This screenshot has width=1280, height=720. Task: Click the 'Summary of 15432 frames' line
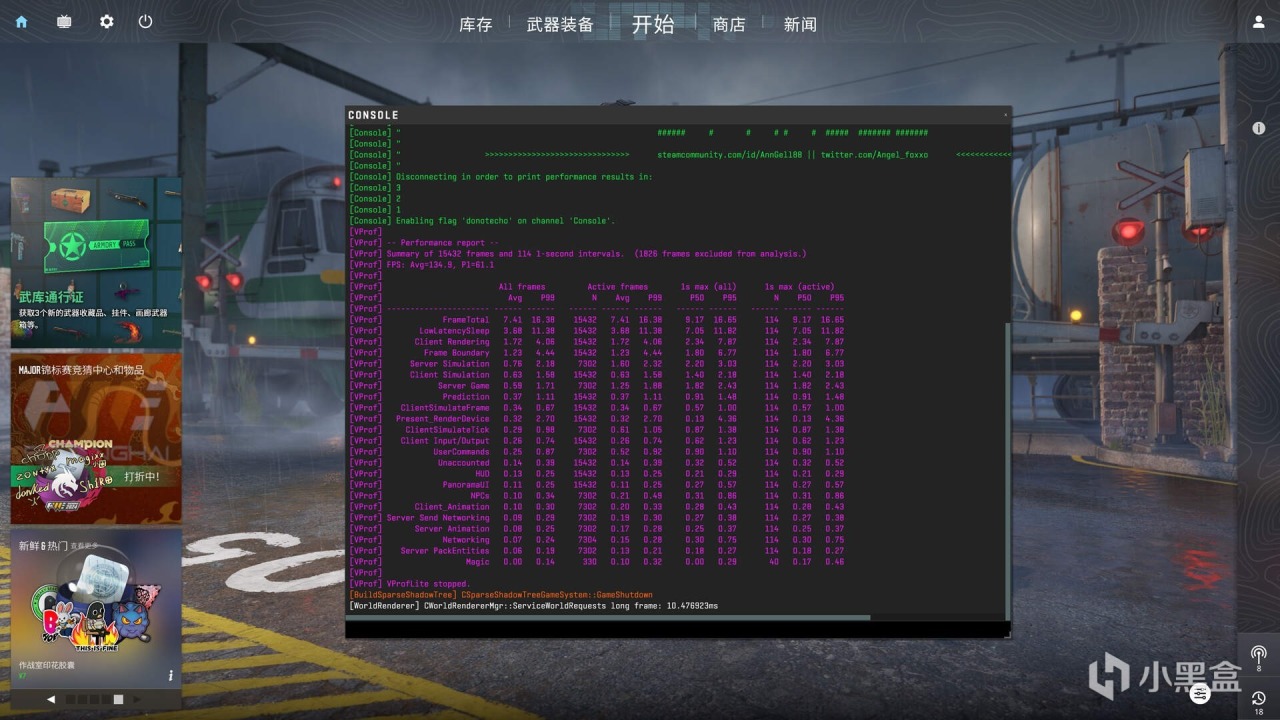pos(577,254)
